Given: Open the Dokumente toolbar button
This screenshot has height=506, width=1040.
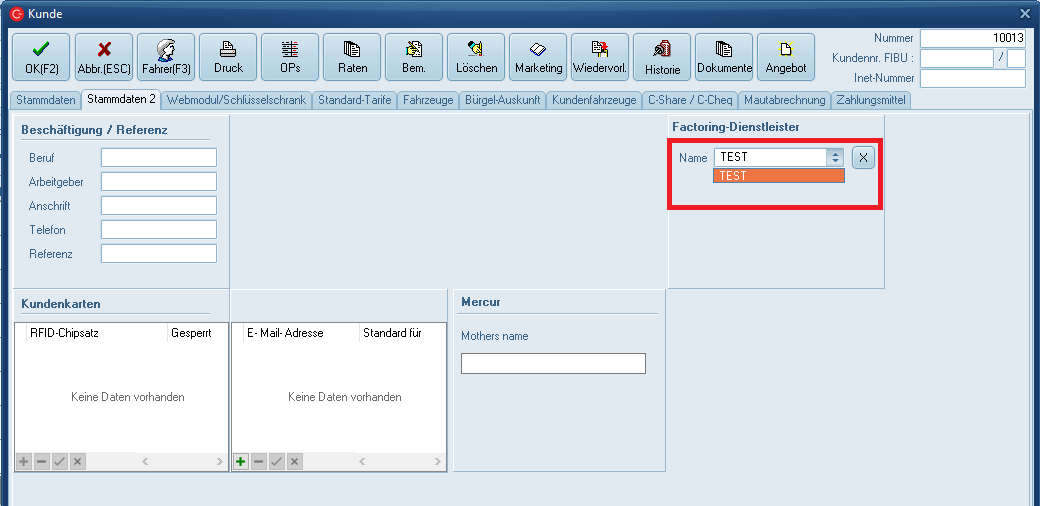Looking at the screenshot, I should [x=724, y=57].
